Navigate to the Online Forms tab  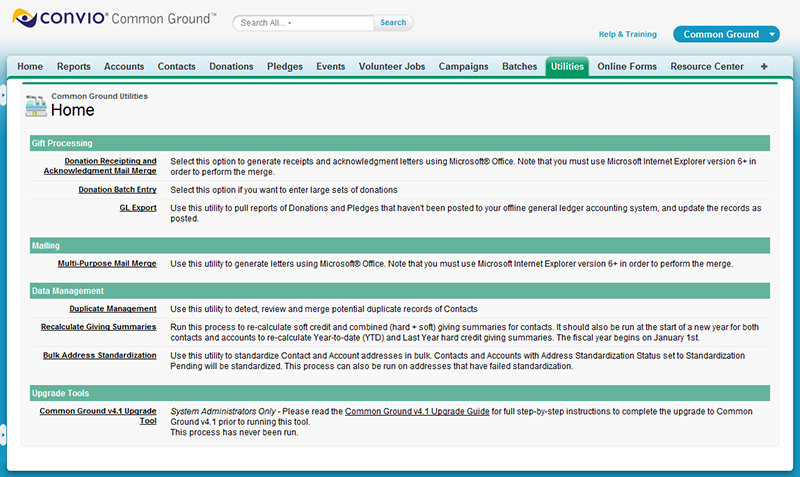[x=627, y=67]
